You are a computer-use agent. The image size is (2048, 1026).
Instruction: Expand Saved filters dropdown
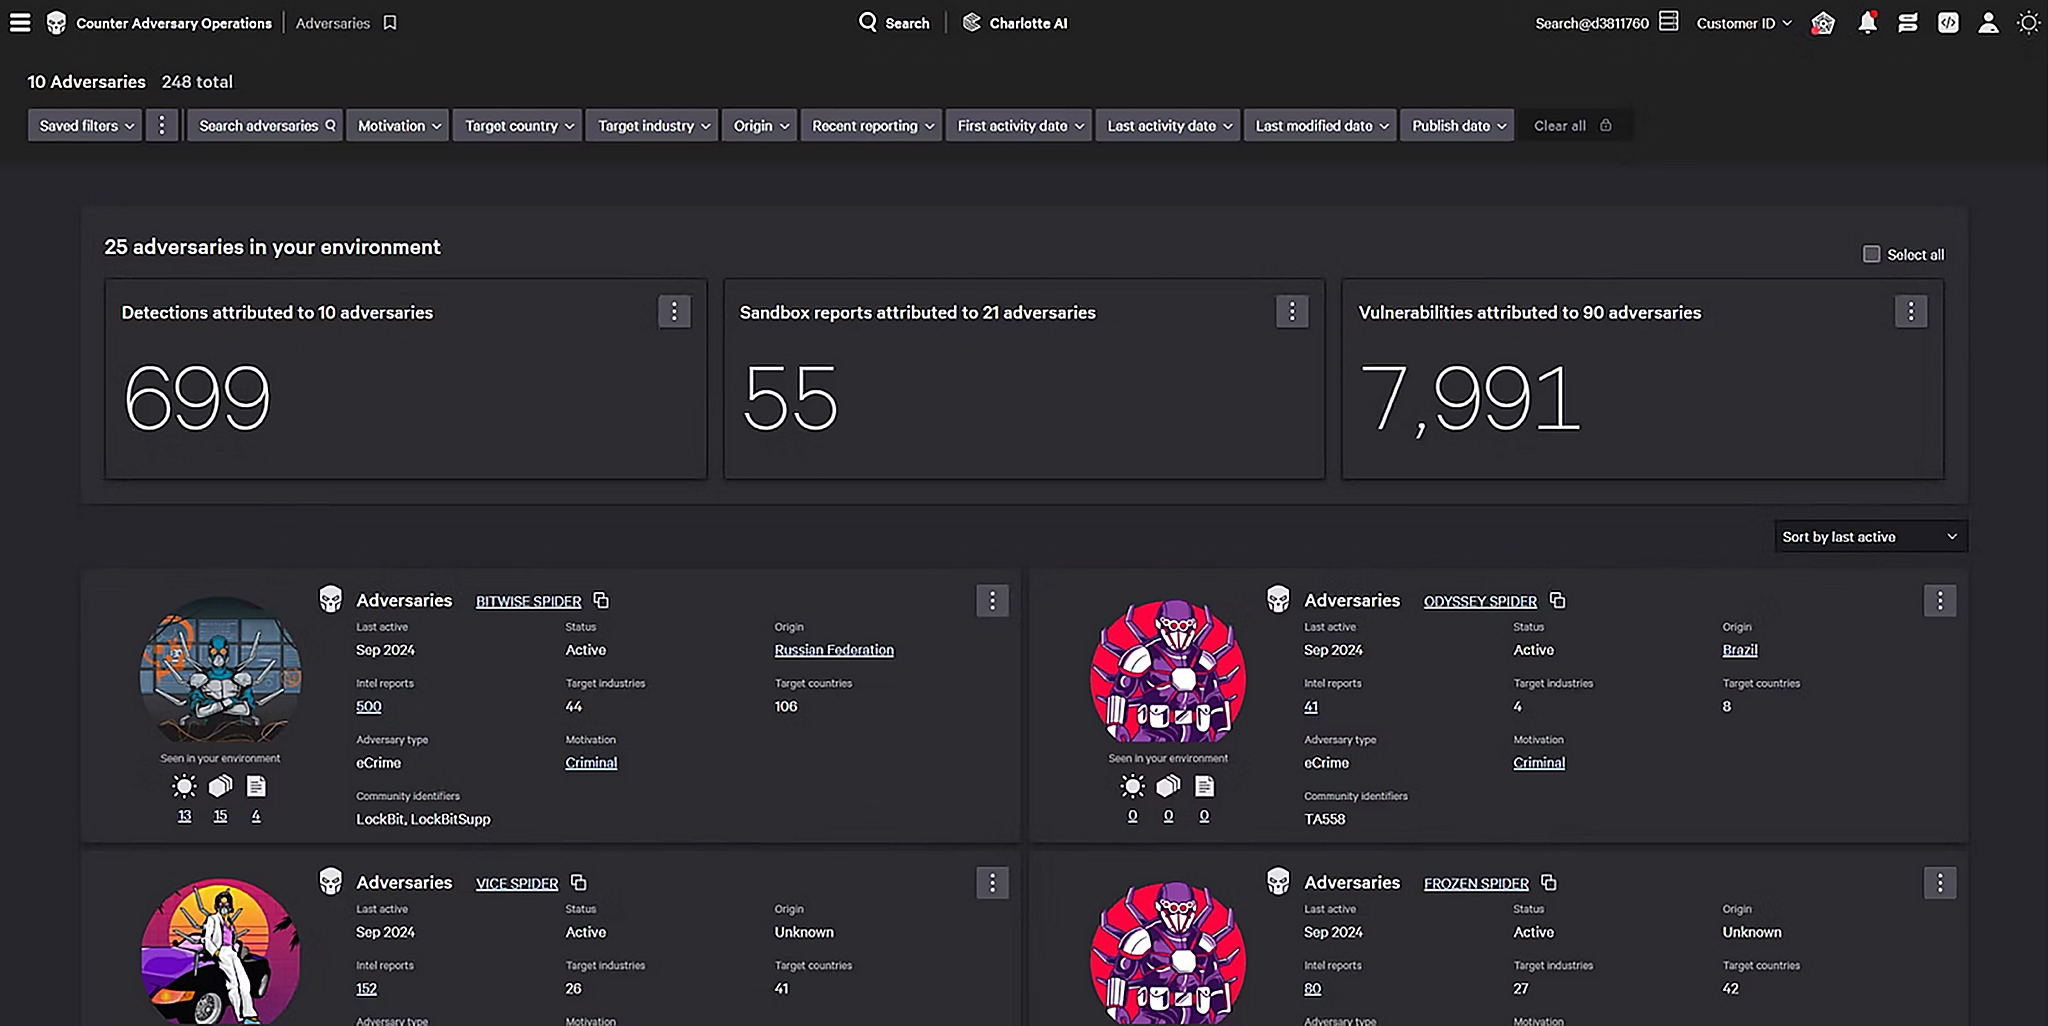tap(85, 125)
